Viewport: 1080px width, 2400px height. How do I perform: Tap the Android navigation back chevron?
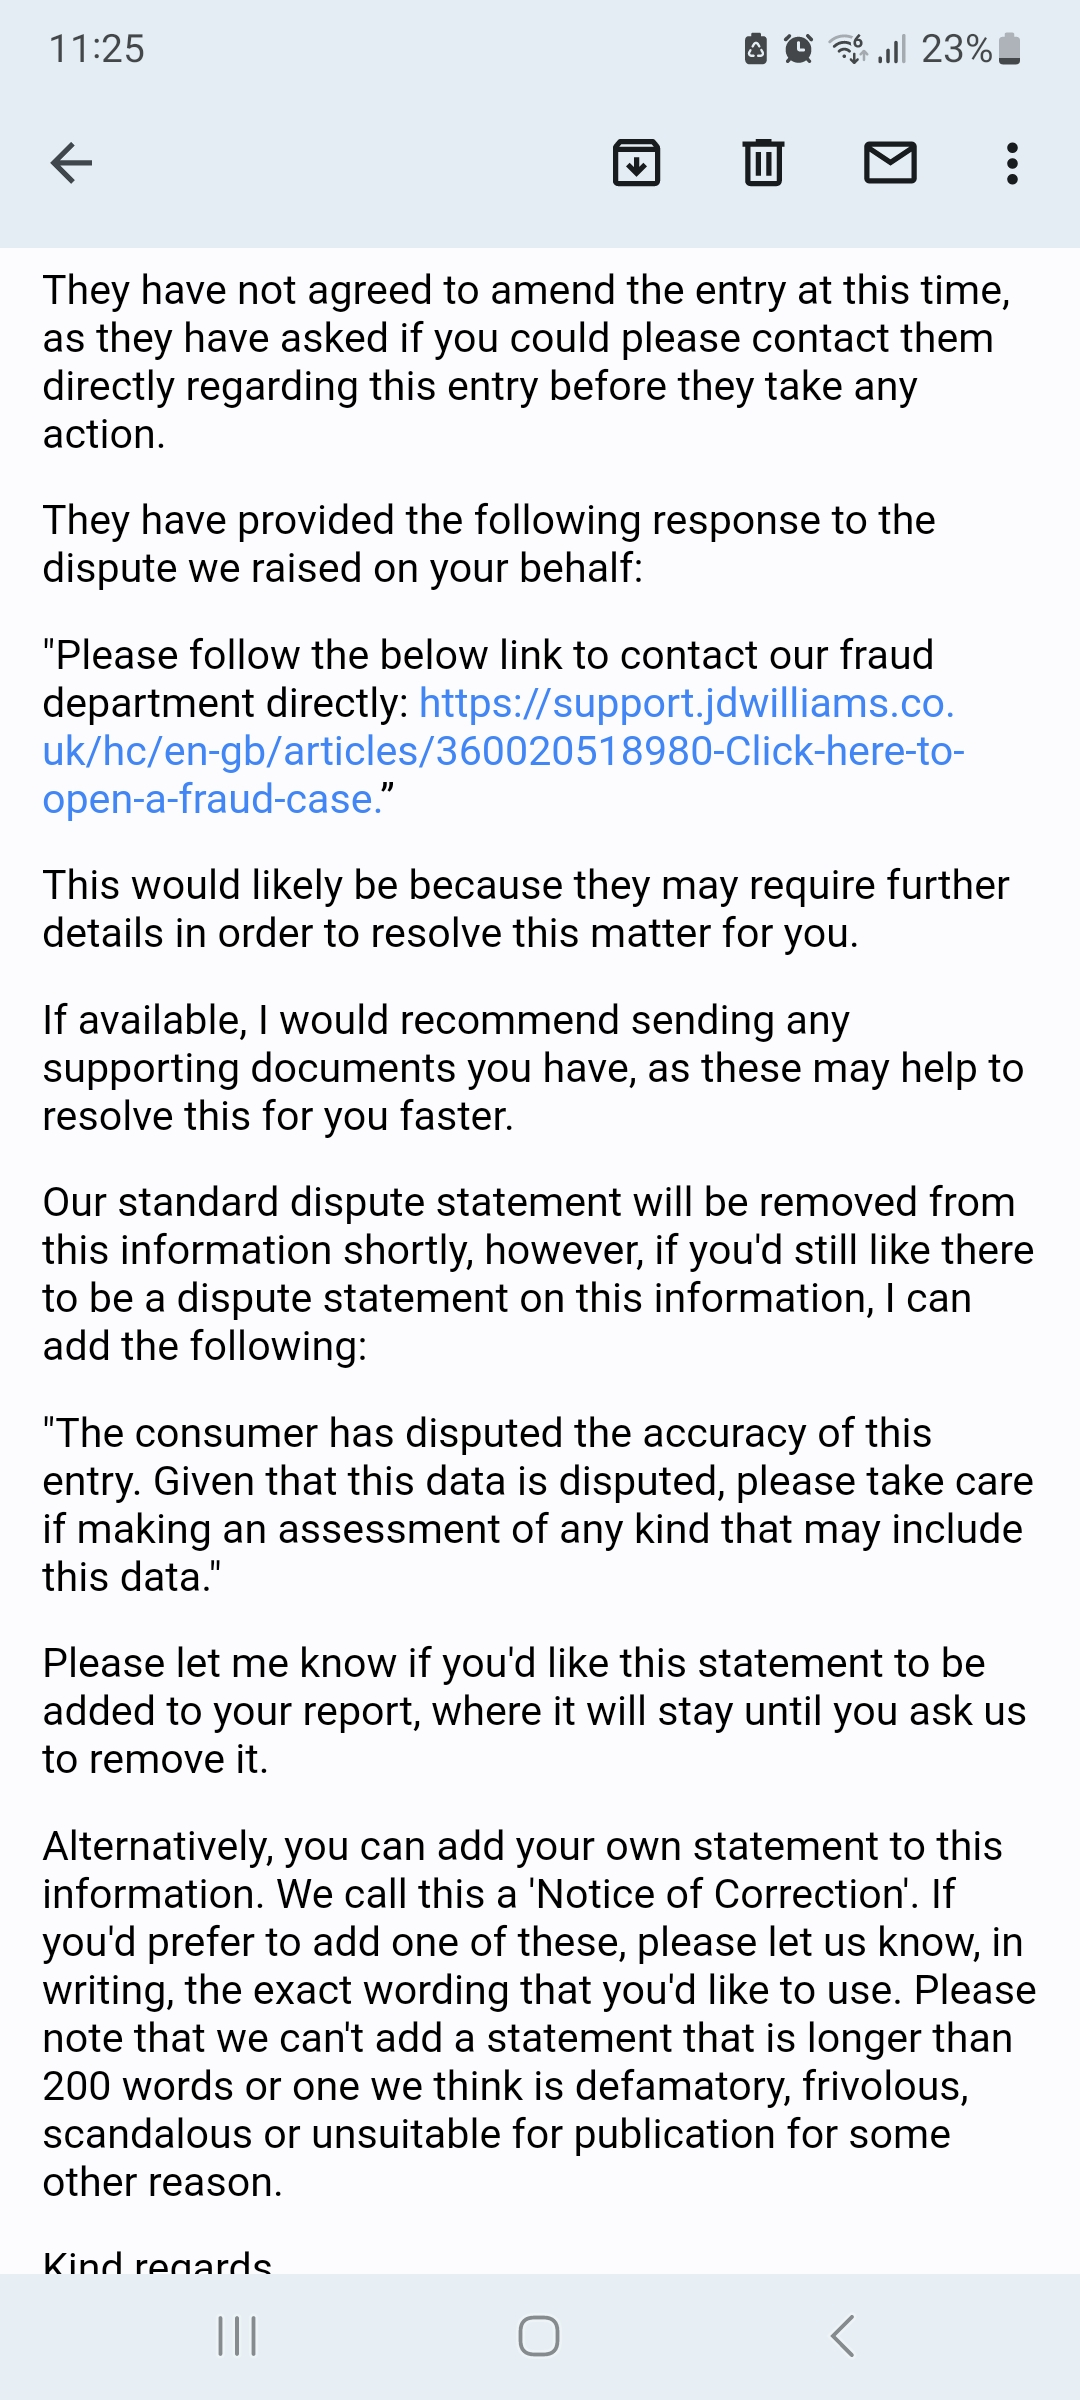pos(843,2336)
